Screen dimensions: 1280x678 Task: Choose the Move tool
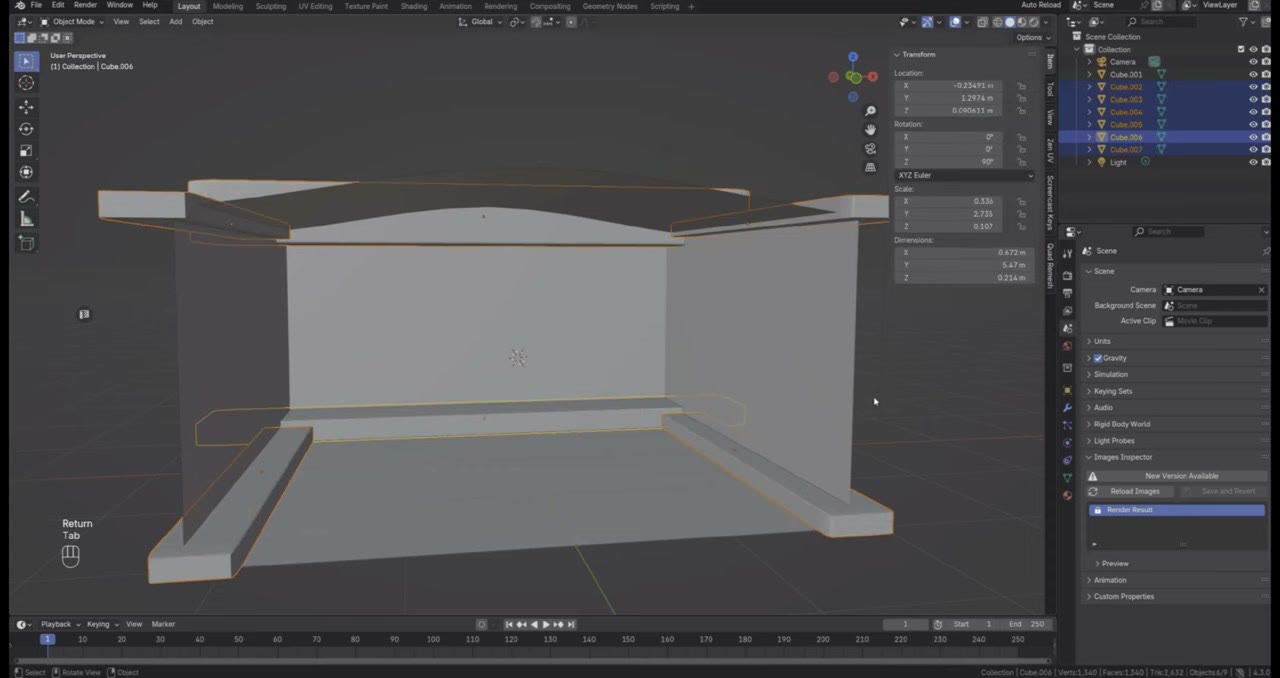tap(26, 107)
